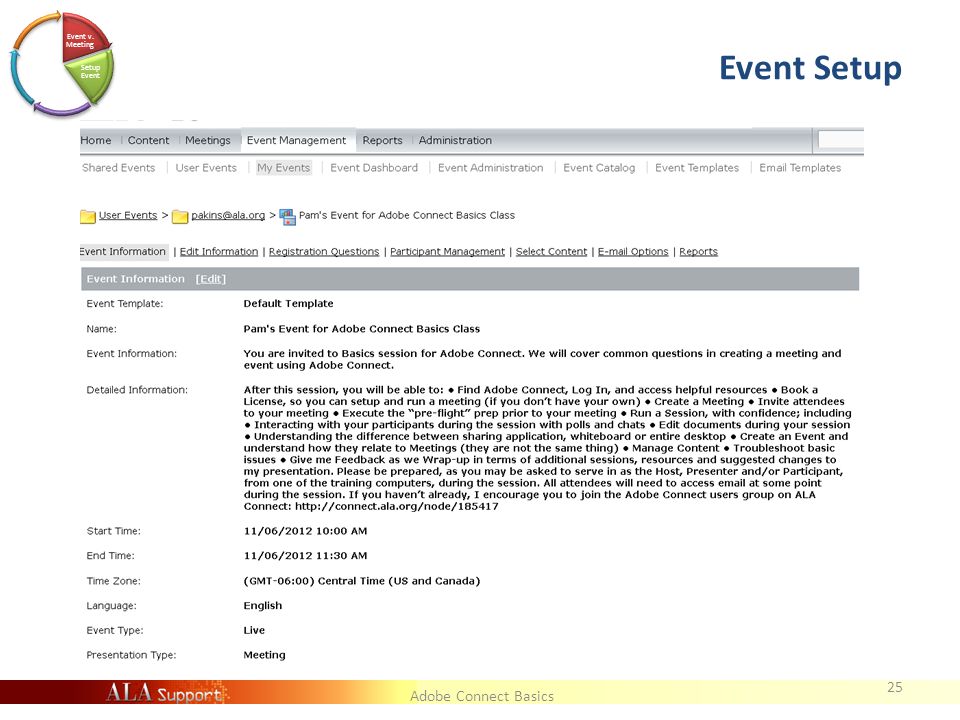Open Shared Events submenu
The image size is (960, 720).
click(x=118, y=168)
